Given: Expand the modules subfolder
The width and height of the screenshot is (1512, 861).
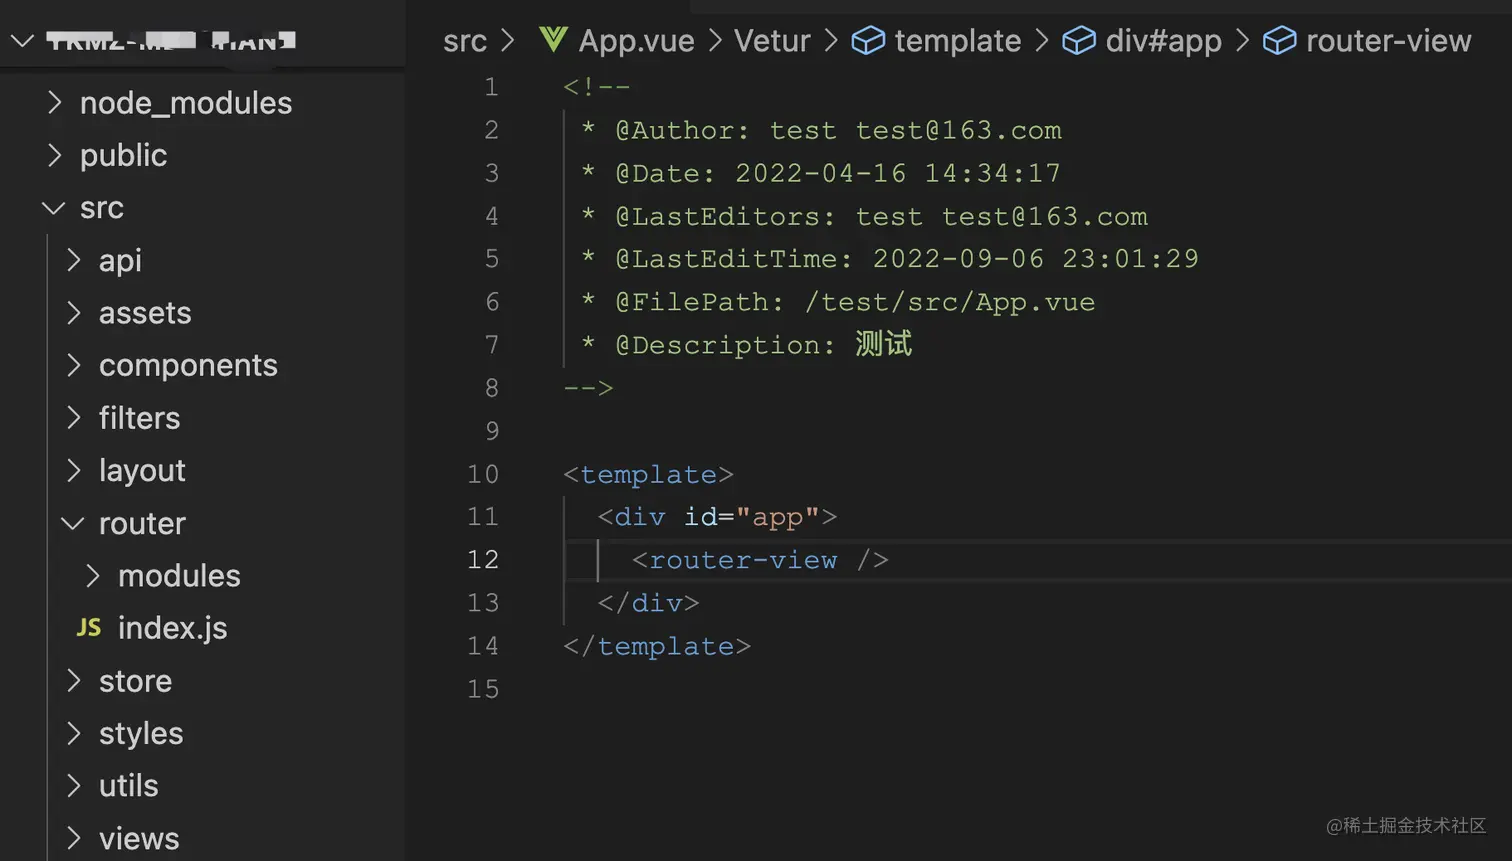Looking at the screenshot, I should (93, 576).
